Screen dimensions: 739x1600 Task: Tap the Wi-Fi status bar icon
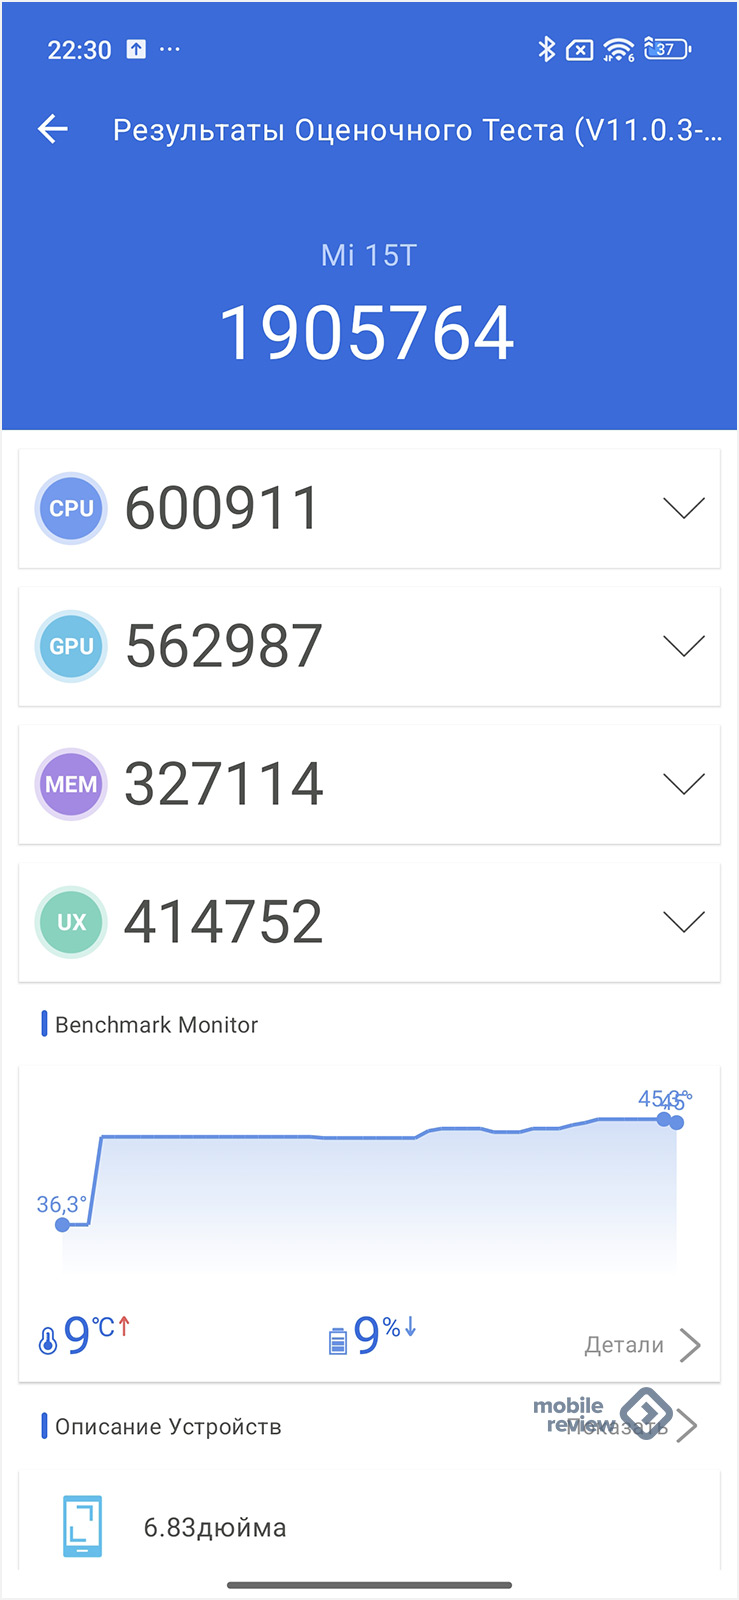[x=618, y=49]
